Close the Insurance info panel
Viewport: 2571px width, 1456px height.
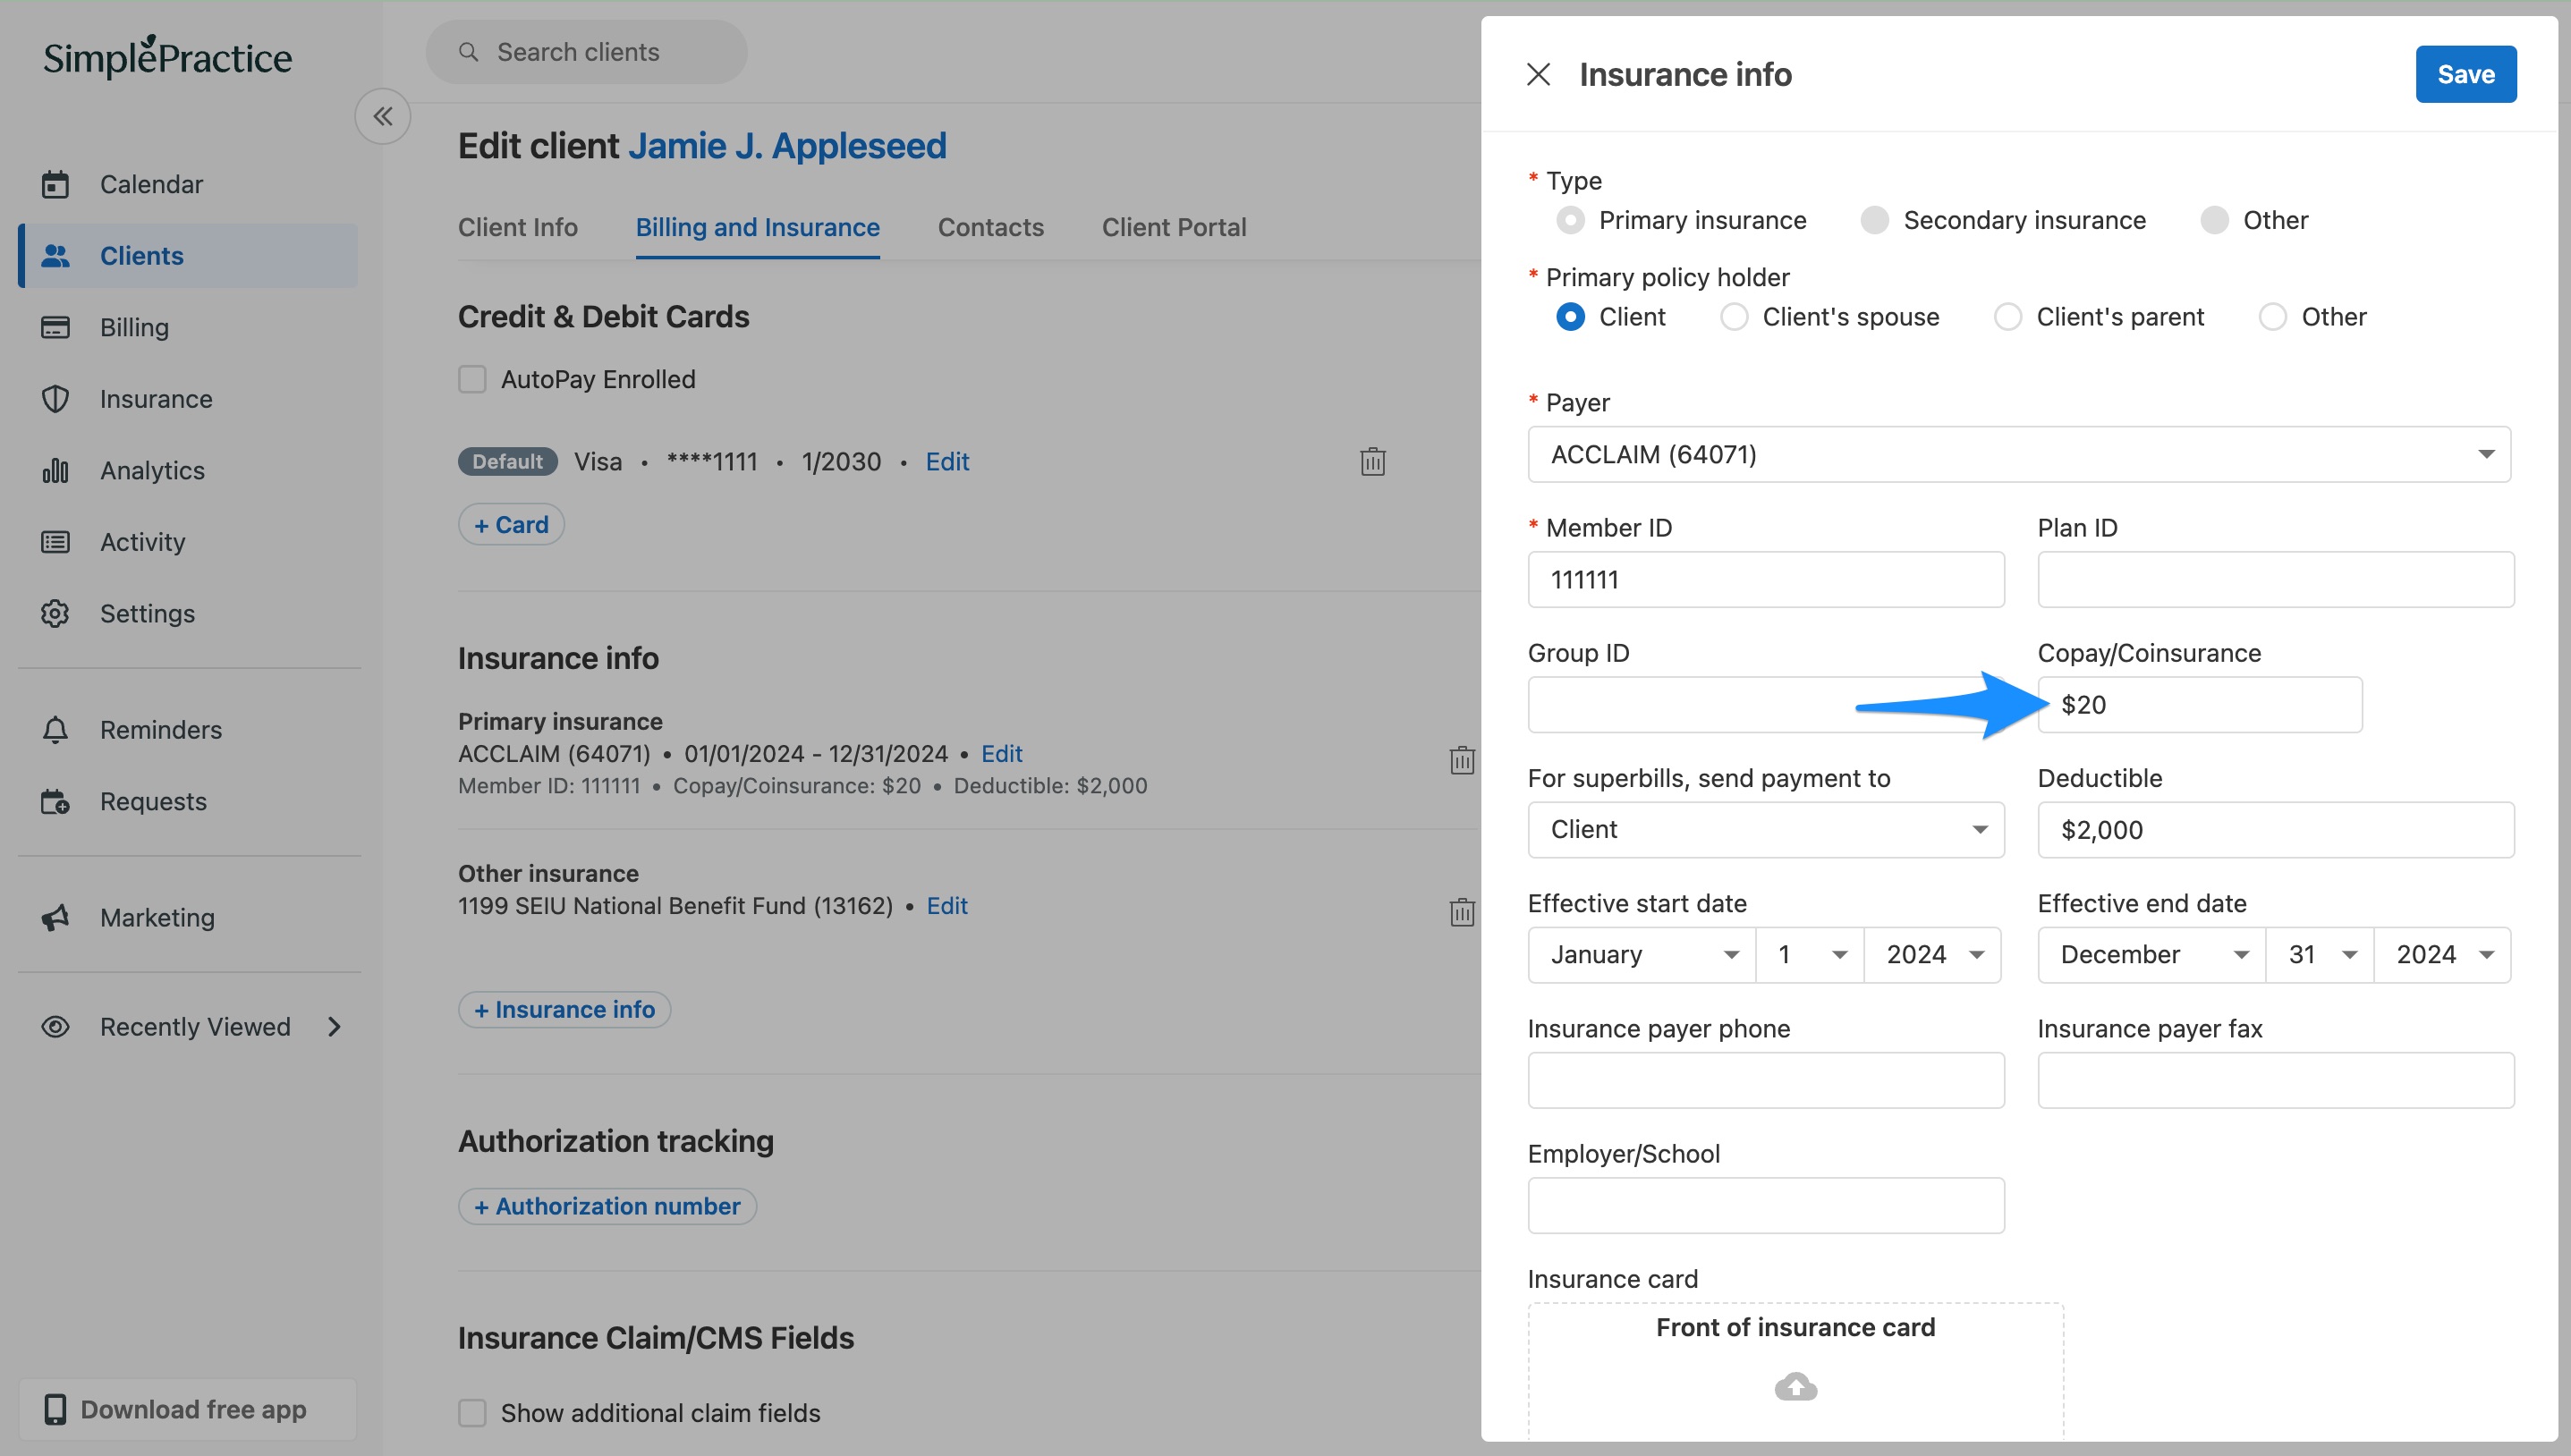(1538, 74)
